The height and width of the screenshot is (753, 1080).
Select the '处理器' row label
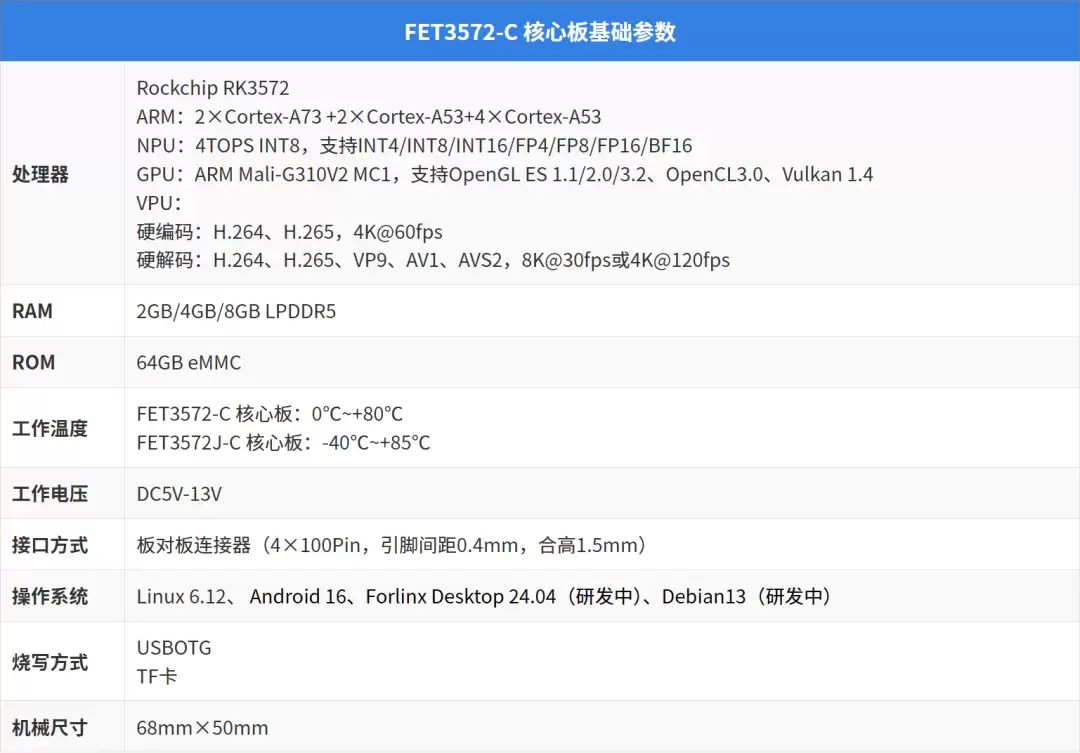tap(41, 174)
